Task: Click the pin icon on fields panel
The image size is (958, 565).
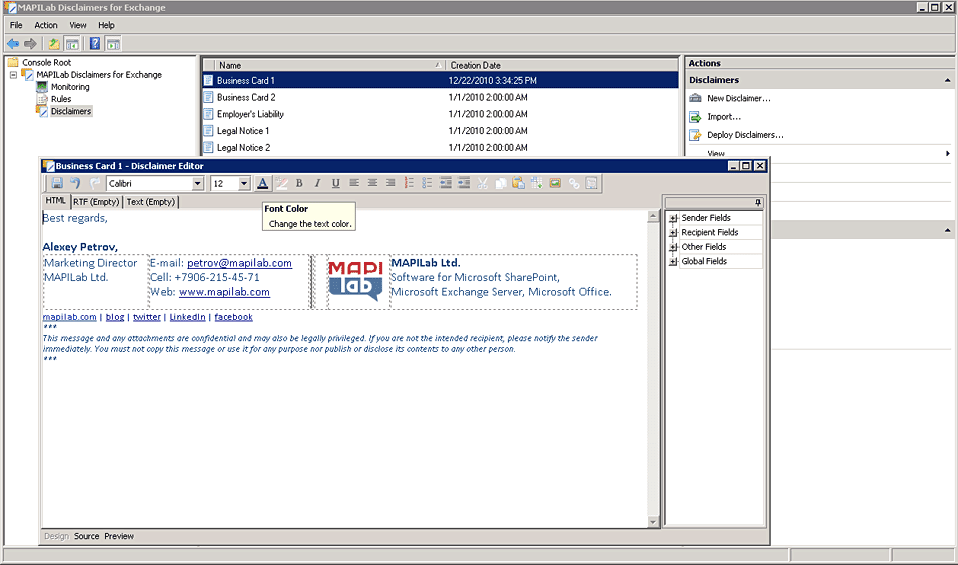Action: pyautogui.click(x=758, y=202)
